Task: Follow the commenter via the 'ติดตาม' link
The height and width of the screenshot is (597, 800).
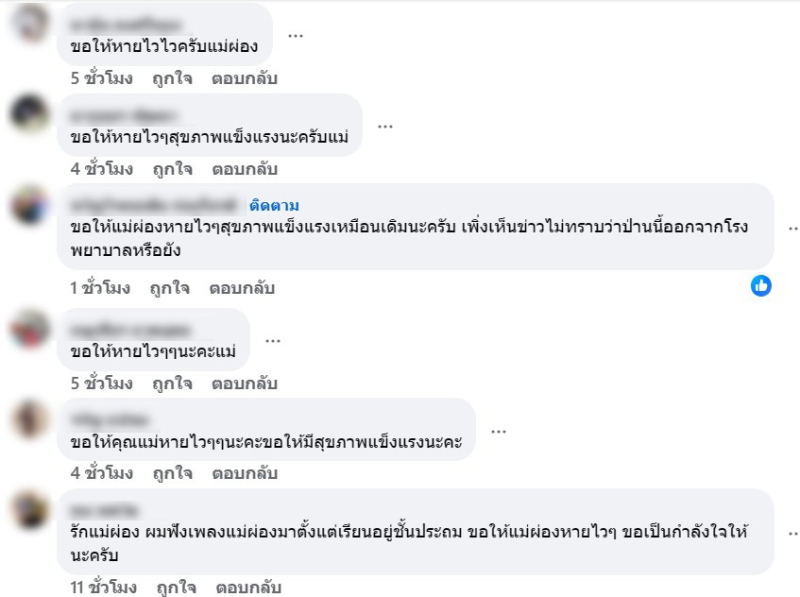Action: point(274,206)
